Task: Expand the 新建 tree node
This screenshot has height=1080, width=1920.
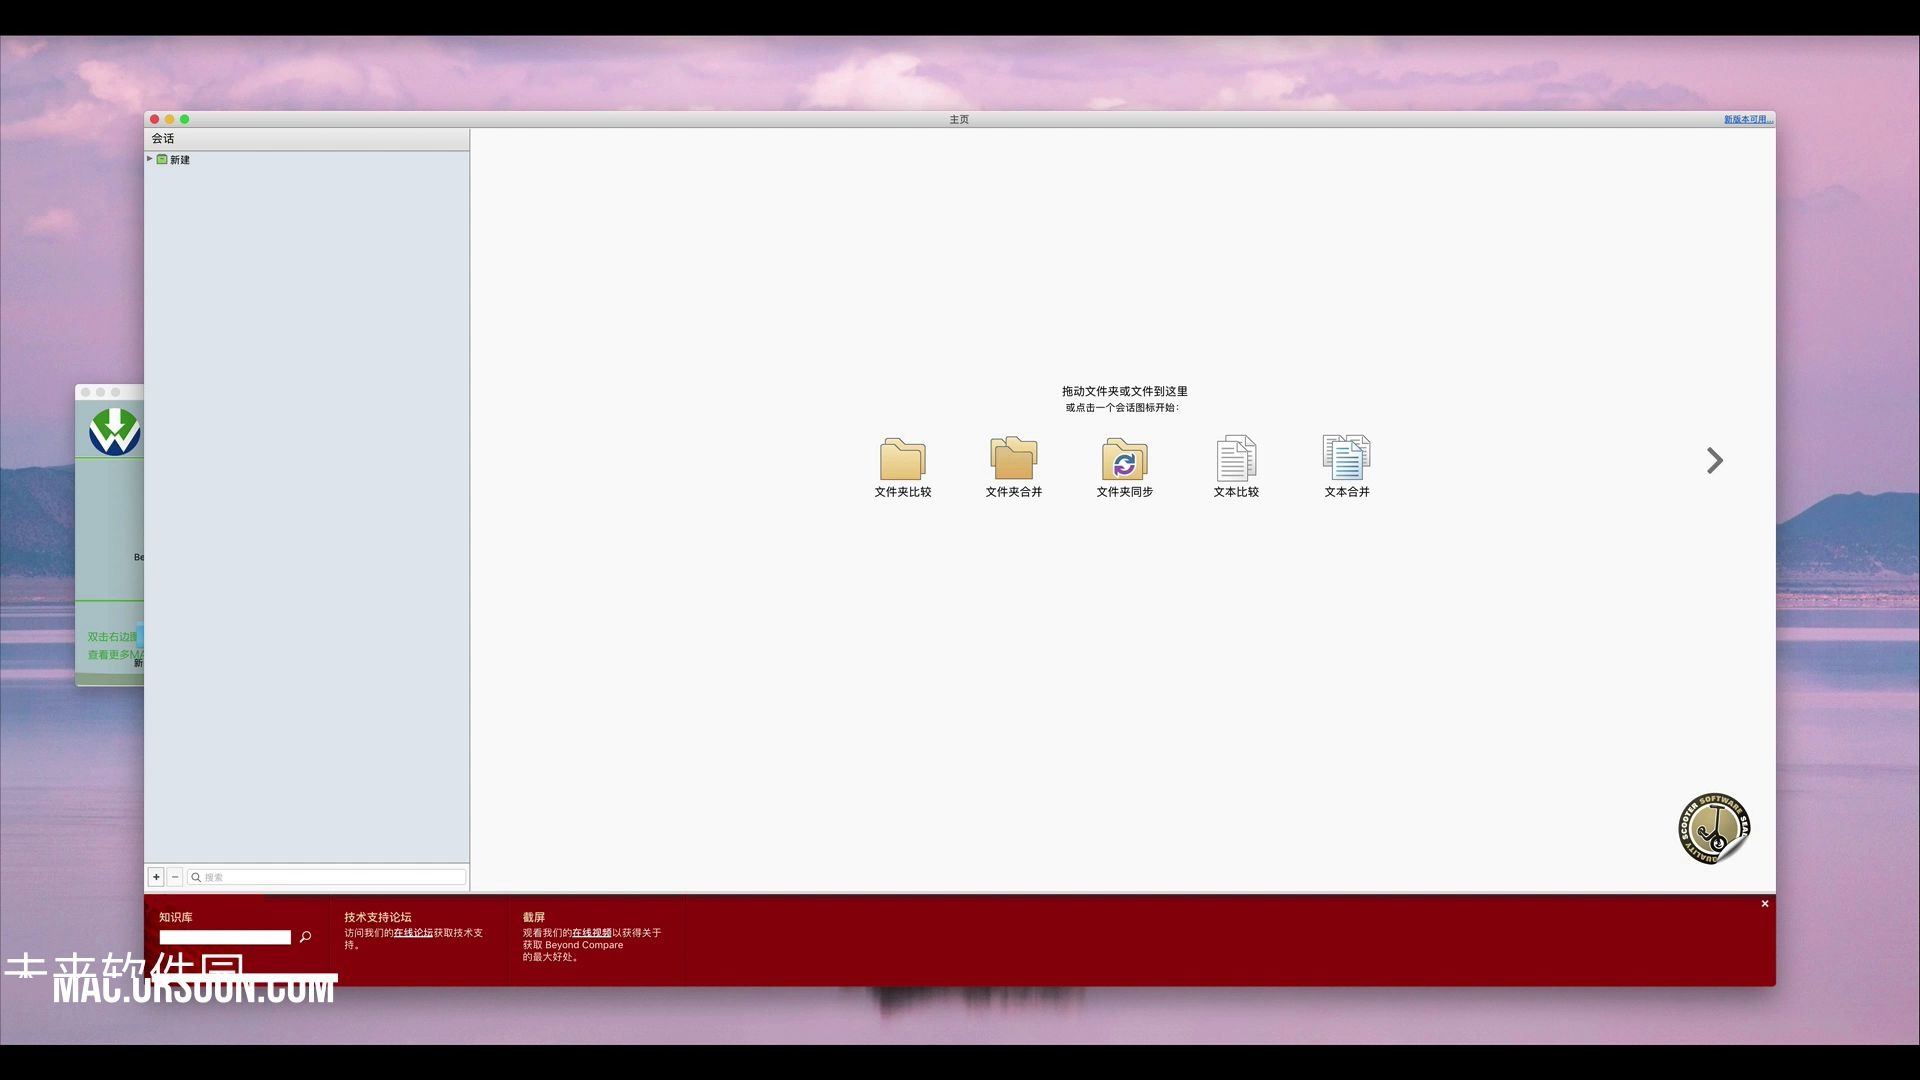Action: click(150, 159)
